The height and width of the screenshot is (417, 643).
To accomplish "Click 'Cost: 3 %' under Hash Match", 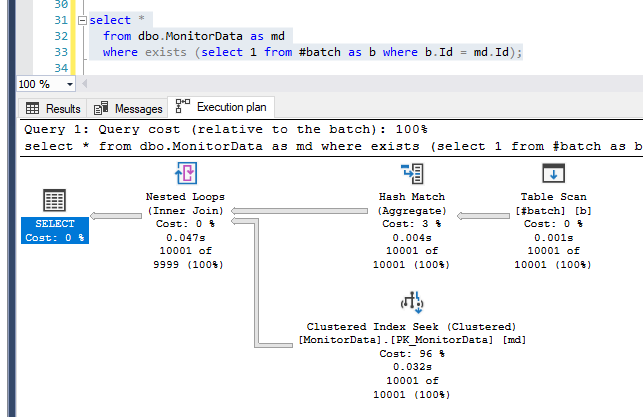I will coord(412,224).
